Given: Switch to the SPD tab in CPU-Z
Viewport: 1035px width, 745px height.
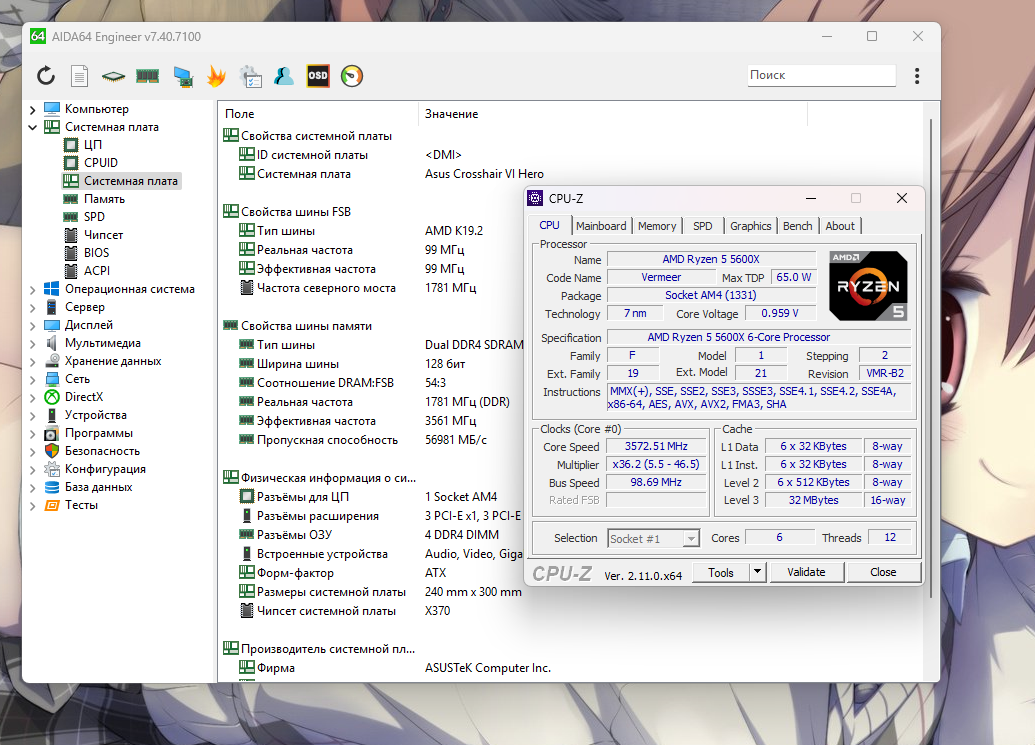Looking at the screenshot, I should (702, 226).
